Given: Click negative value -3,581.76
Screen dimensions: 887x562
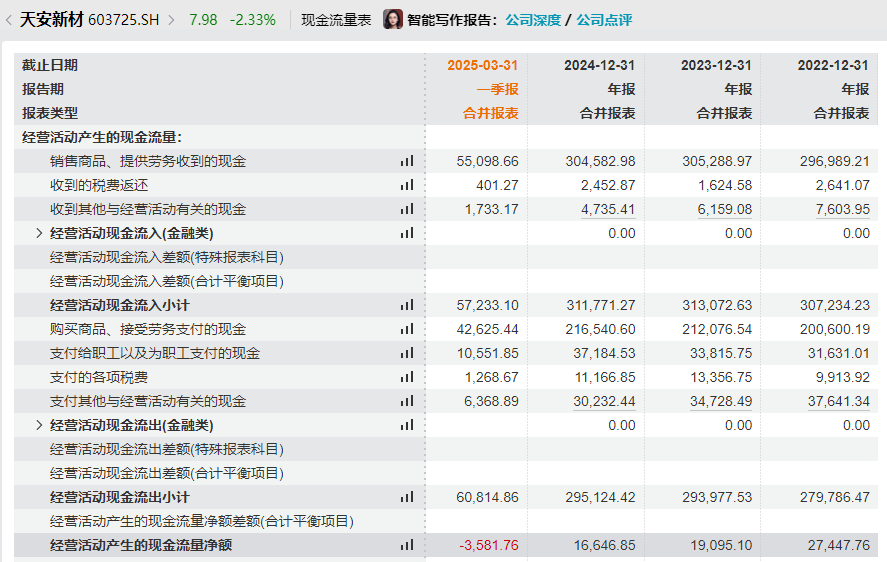Looking at the screenshot, I should [489, 545].
